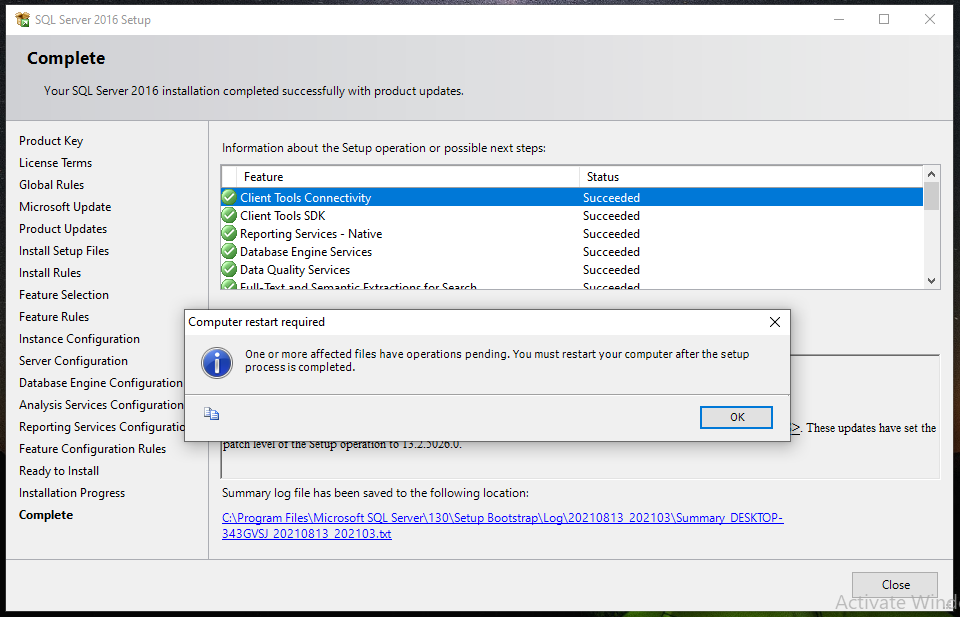Click the feature list scrollbar thumb

pos(931,196)
